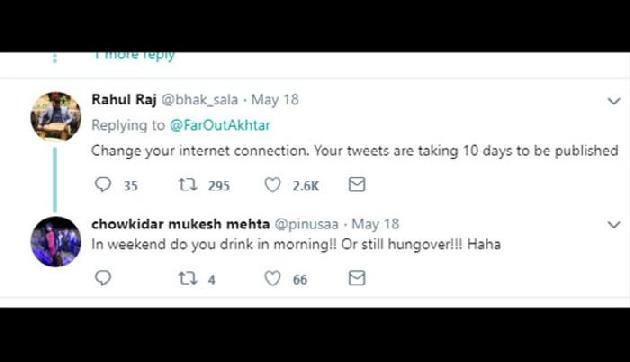Image resolution: width=630 pixels, height=362 pixels.
Task: Retweet Rahul Raj's internet connection tweet
Action: pyautogui.click(x=188, y=185)
